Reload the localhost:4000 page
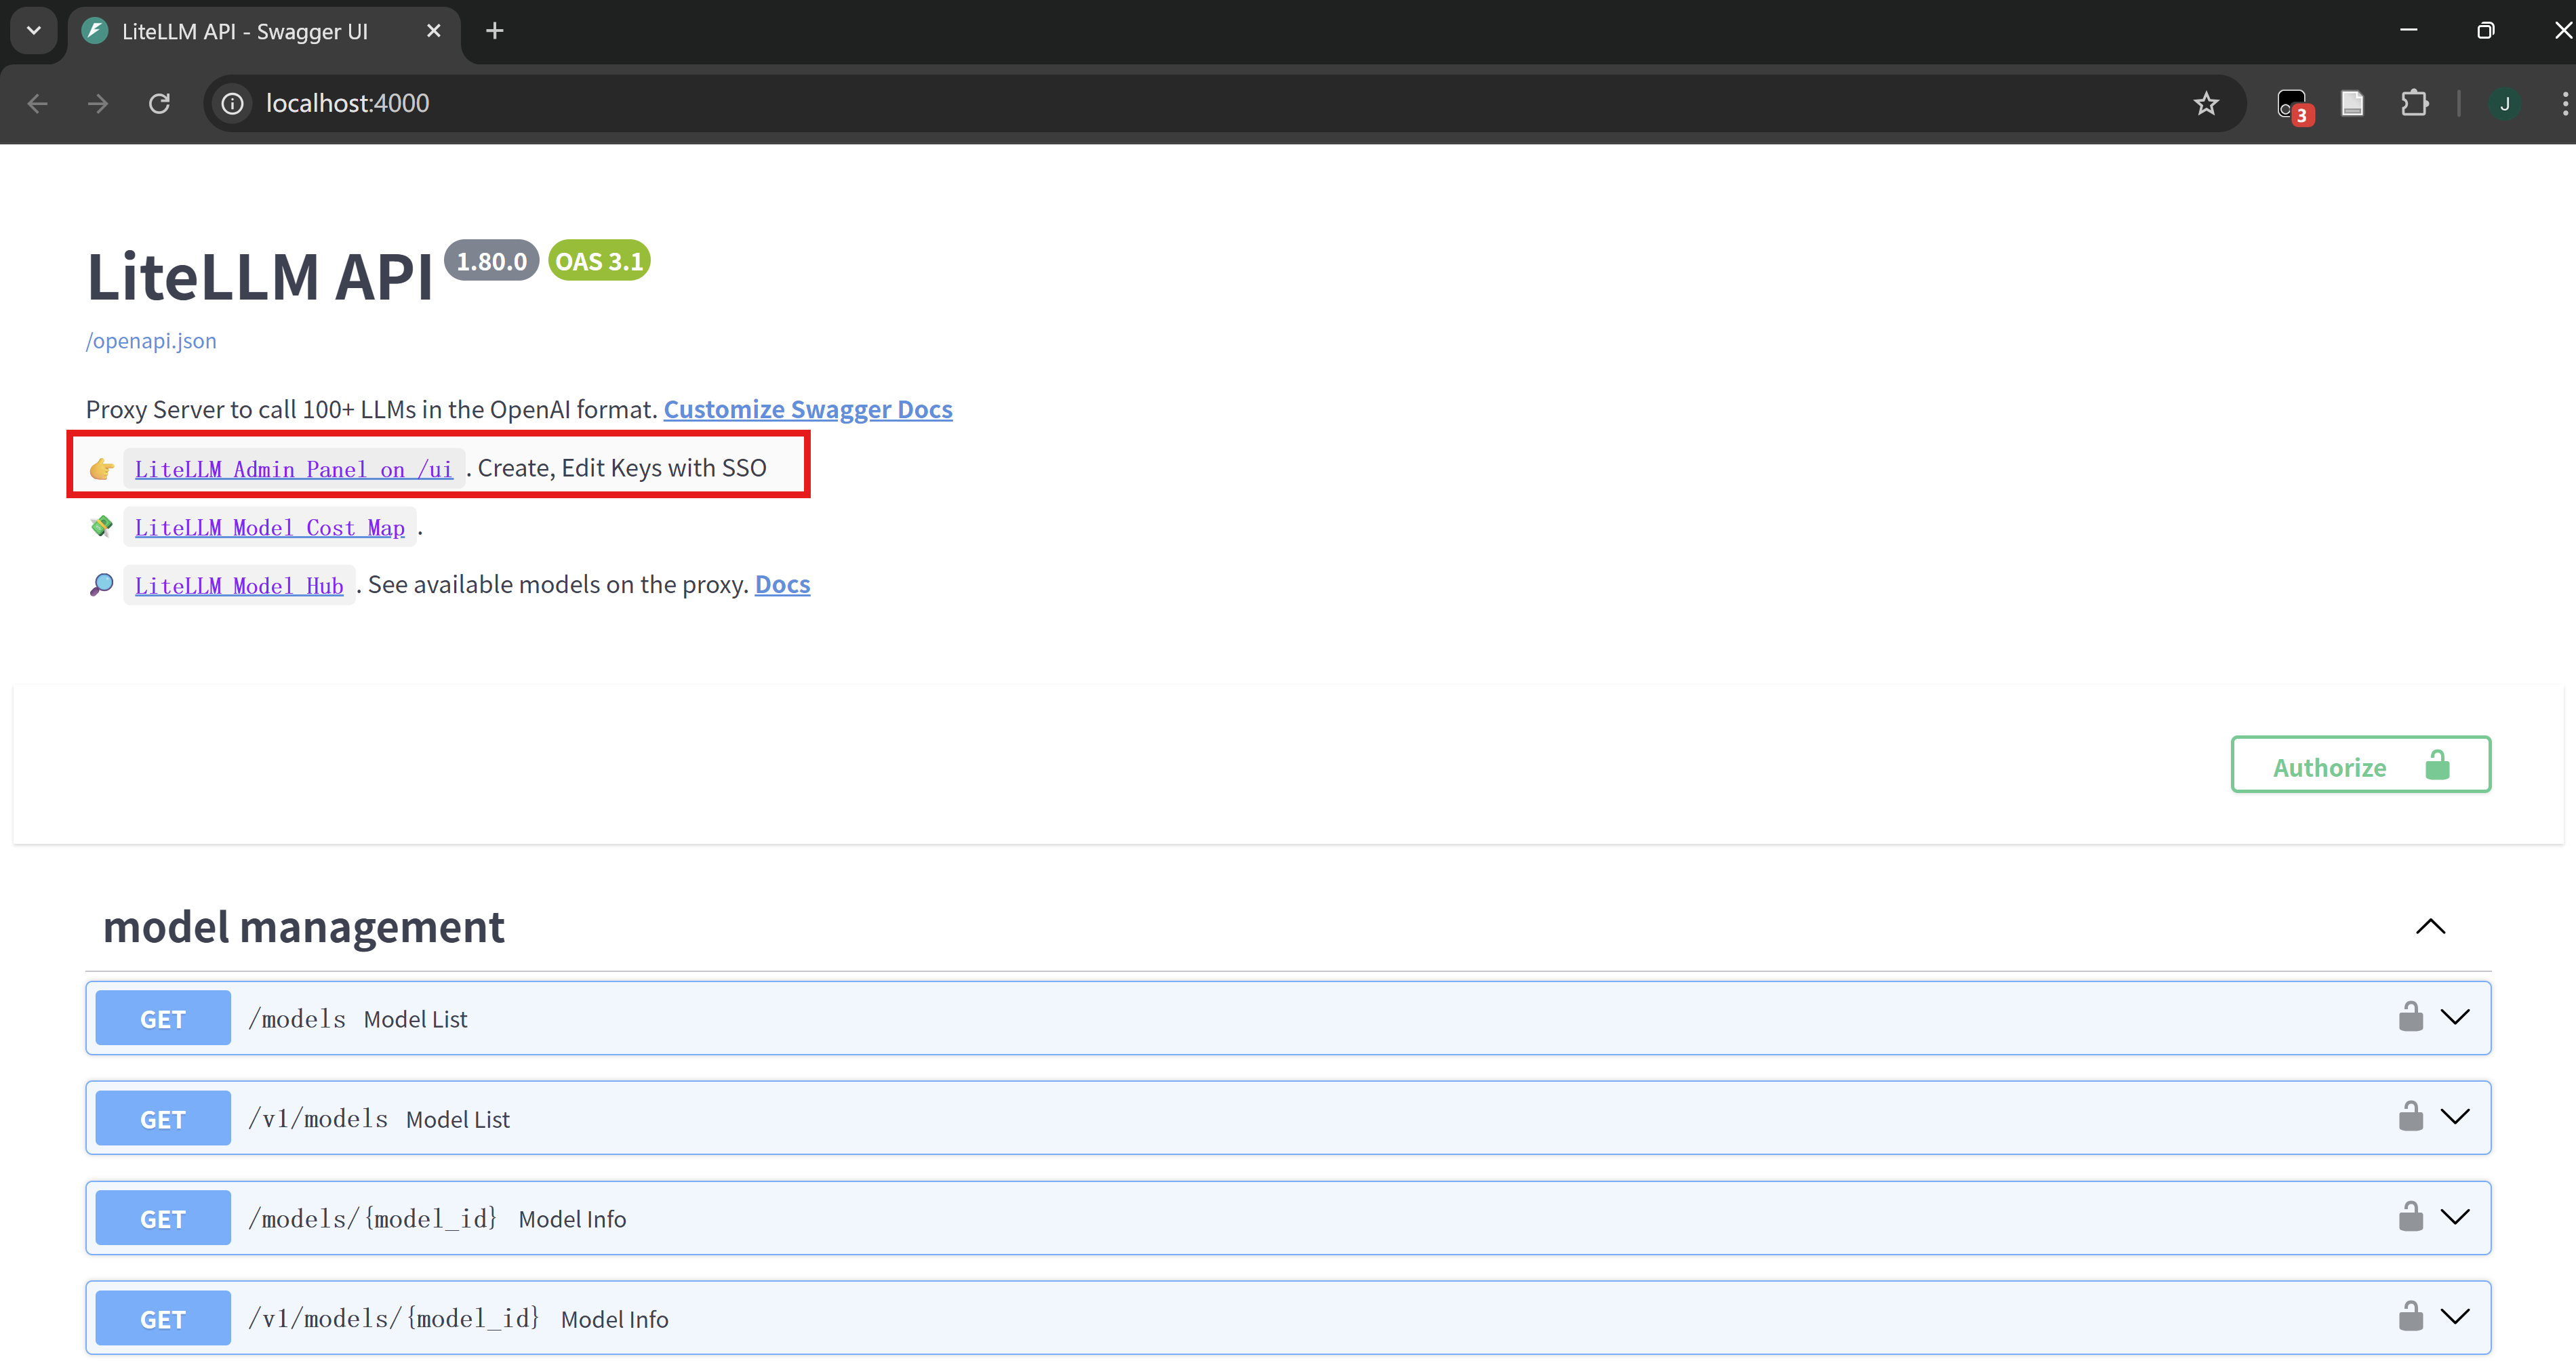The width and height of the screenshot is (2576, 1361). tap(159, 103)
